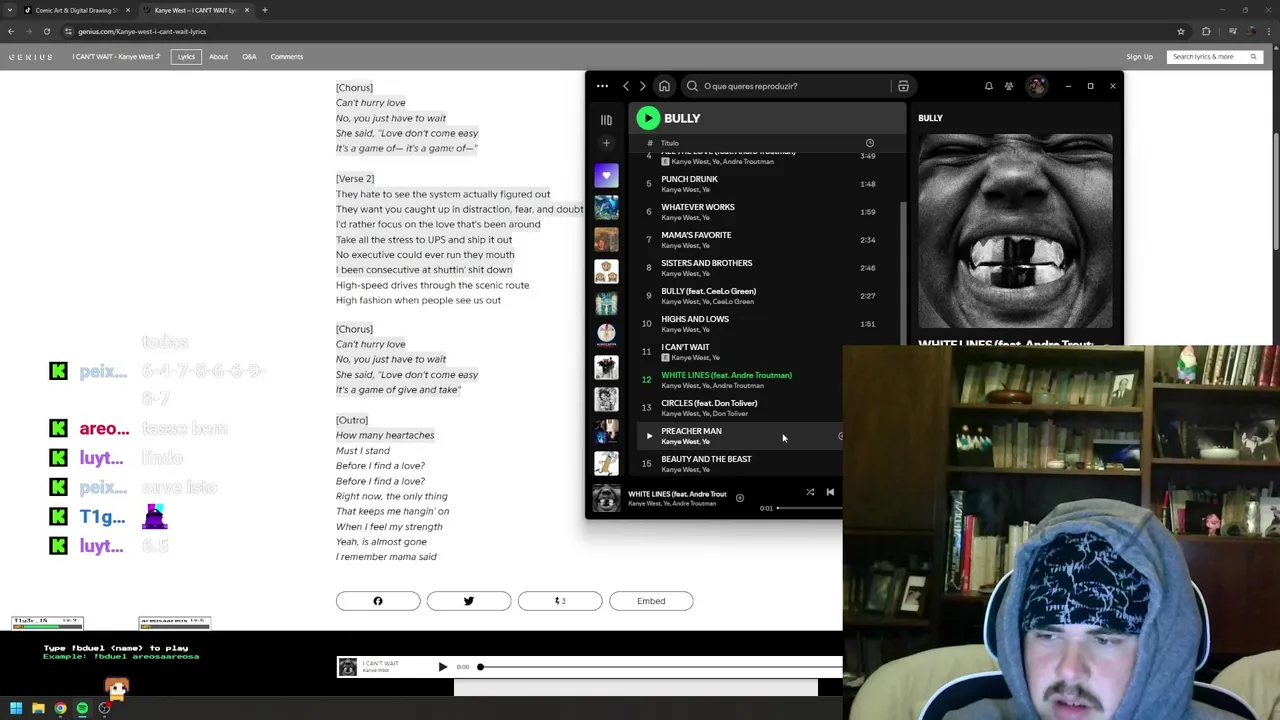The width and height of the screenshot is (1280, 720).
Task: Toggle shuffle in Spotify player
Action: click(x=810, y=492)
